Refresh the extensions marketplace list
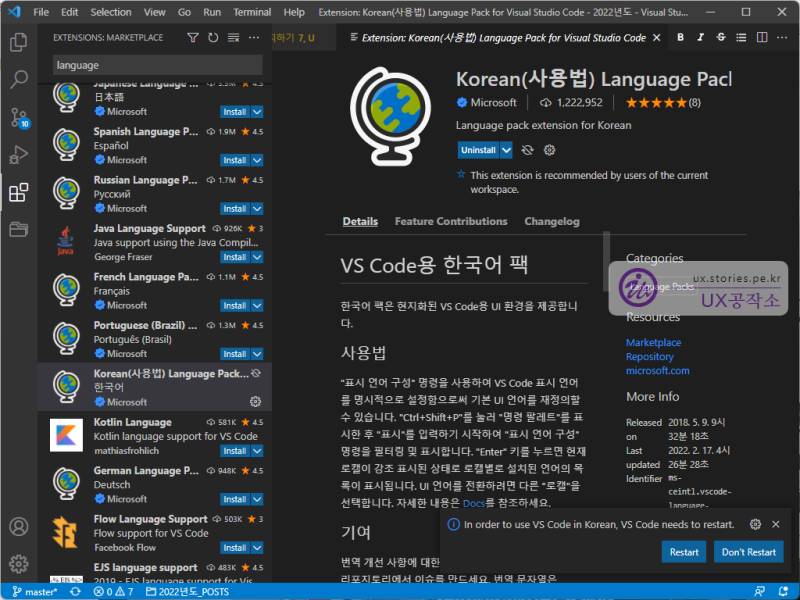800x600 pixels. coord(213,38)
